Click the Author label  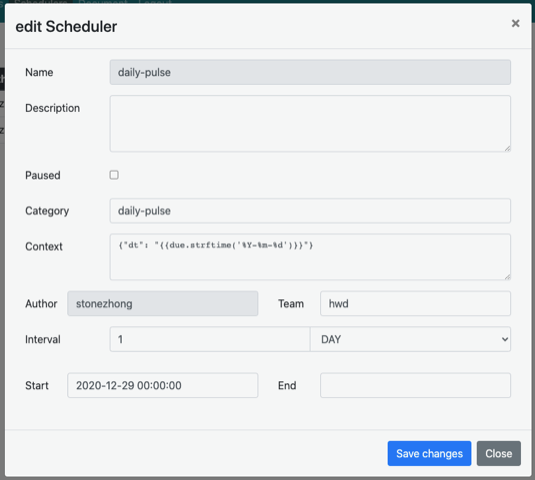pyautogui.click(x=41, y=304)
